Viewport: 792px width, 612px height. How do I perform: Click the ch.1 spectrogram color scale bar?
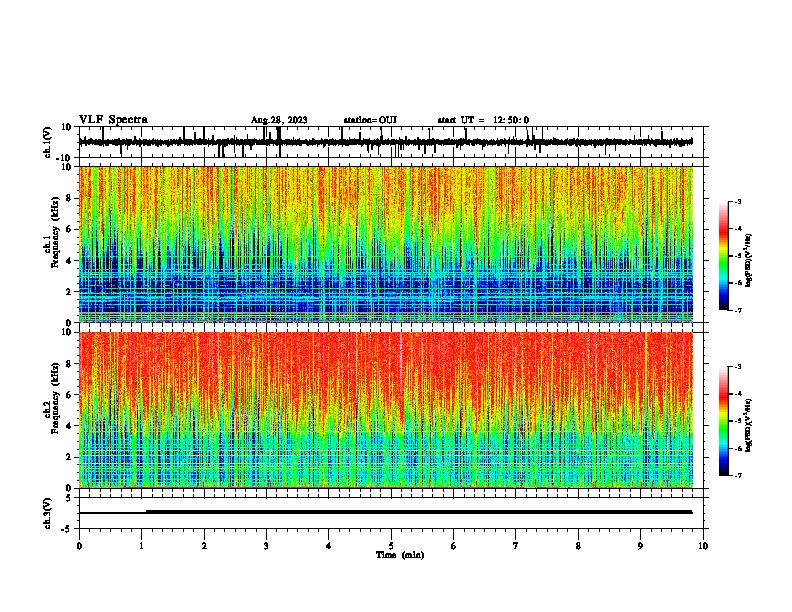pyautogui.click(x=724, y=256)
